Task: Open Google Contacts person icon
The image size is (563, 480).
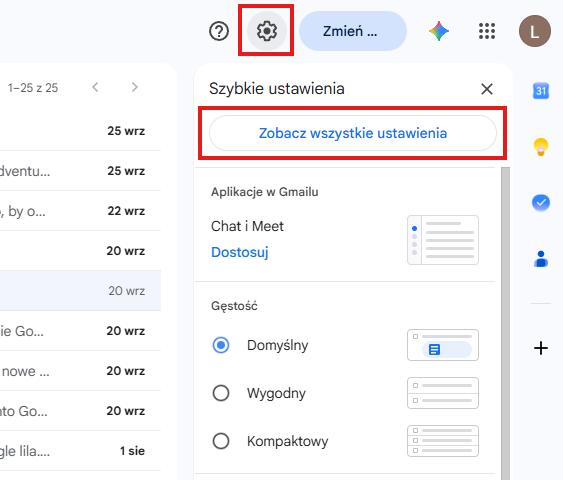Action: point(541,259)
